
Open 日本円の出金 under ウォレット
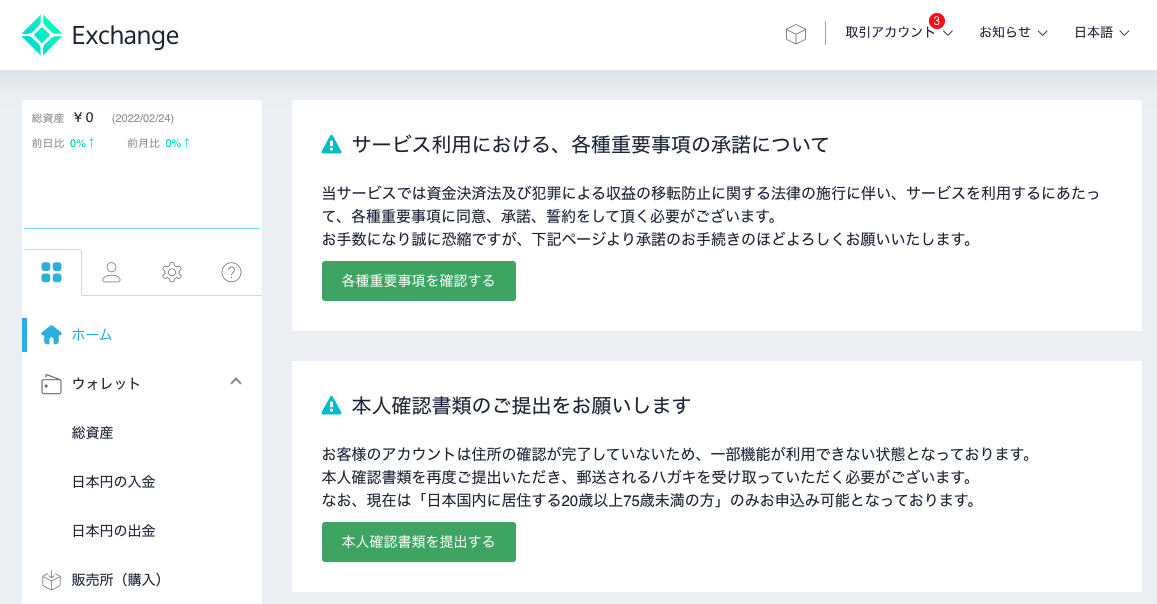click(112, 530)
